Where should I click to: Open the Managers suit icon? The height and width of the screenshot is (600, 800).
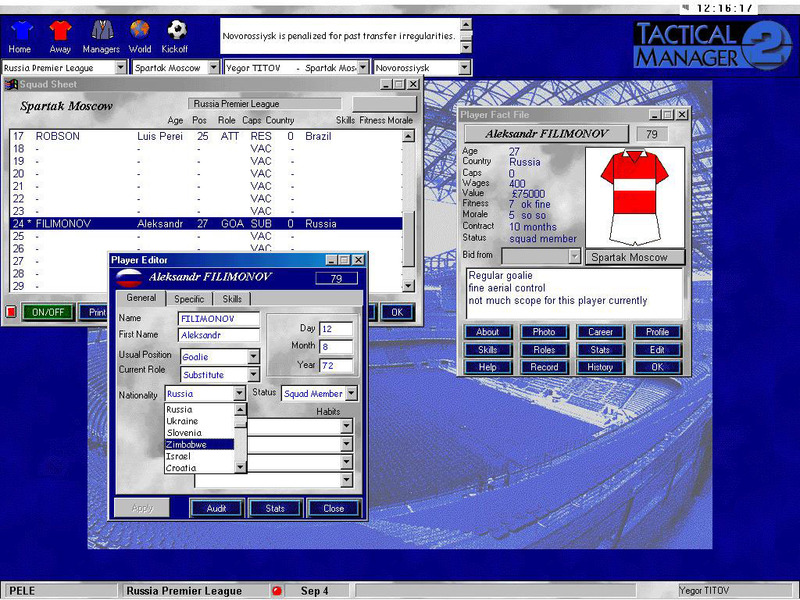(x=100, y=30)
